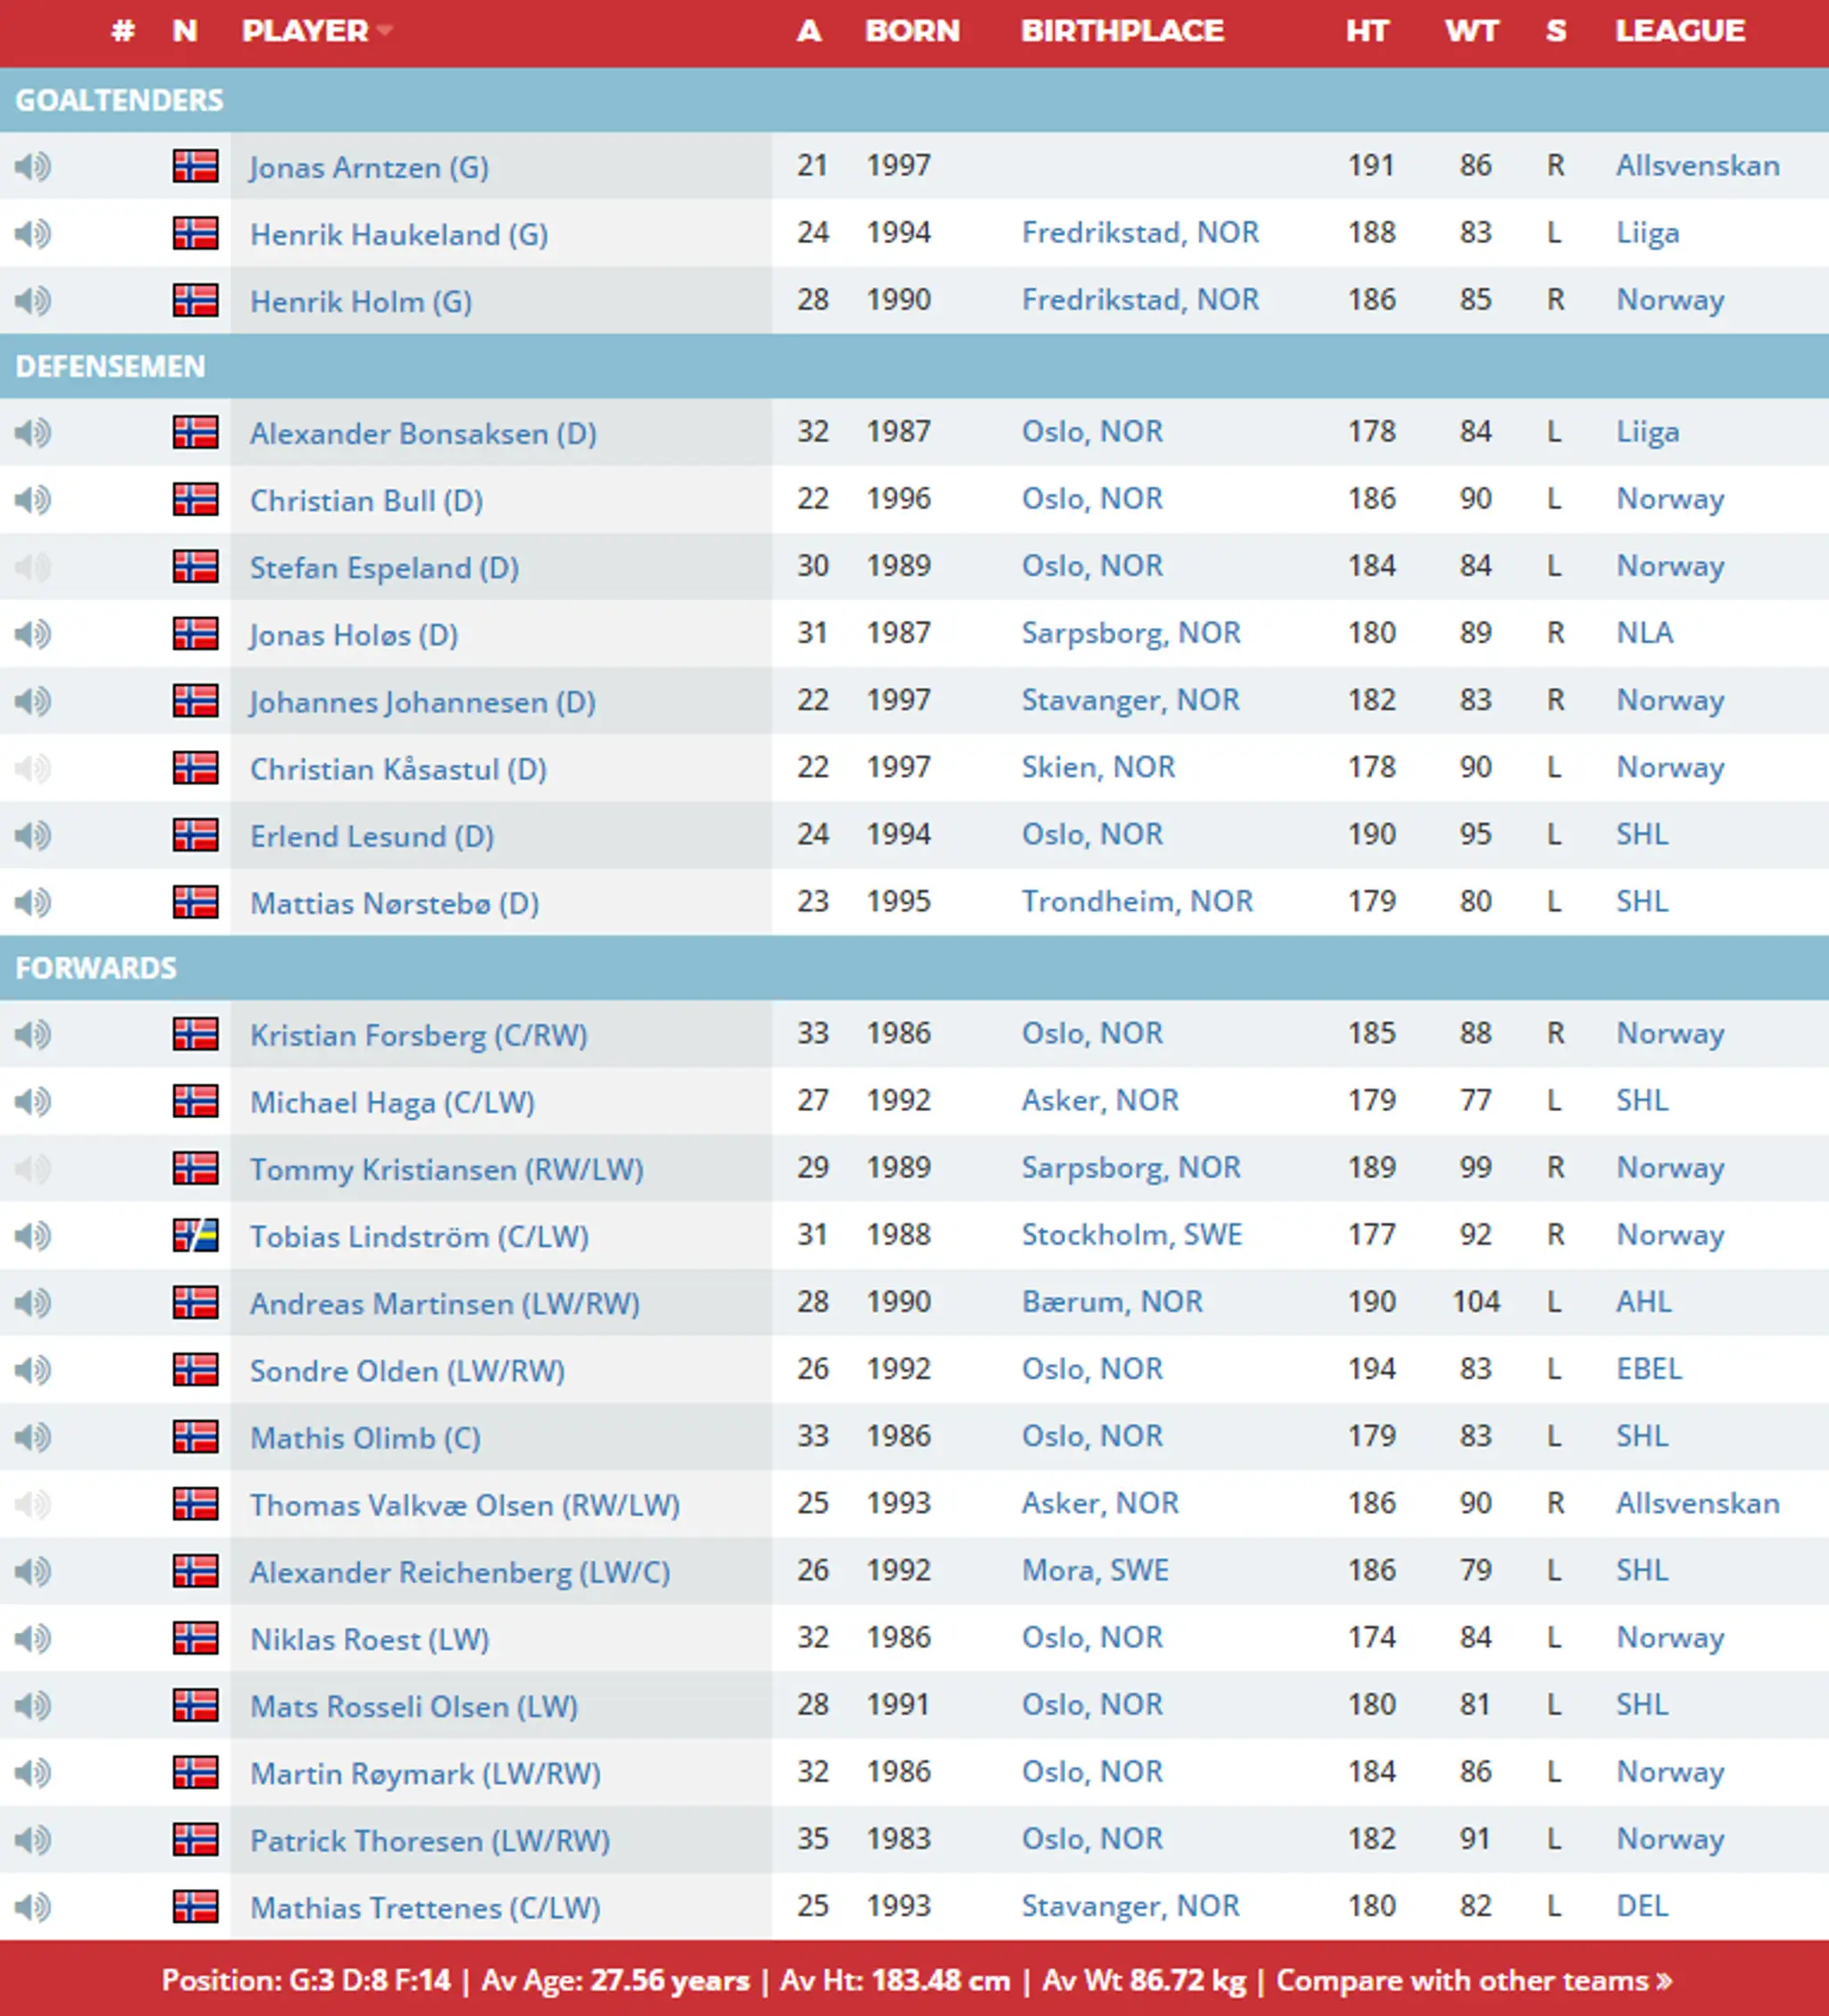Screen dimensions: 1829x2016
Task: Play audio for Mathis Olimb name
Action: tap(32, 1437)
